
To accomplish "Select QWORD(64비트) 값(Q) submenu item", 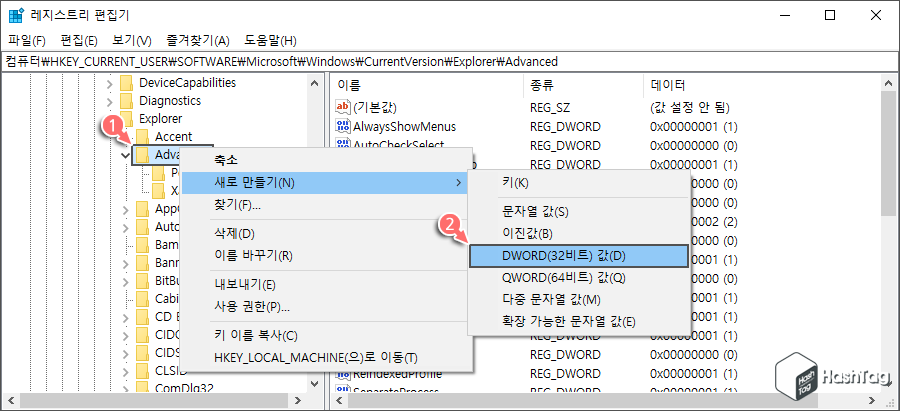I will click(579, 278).
